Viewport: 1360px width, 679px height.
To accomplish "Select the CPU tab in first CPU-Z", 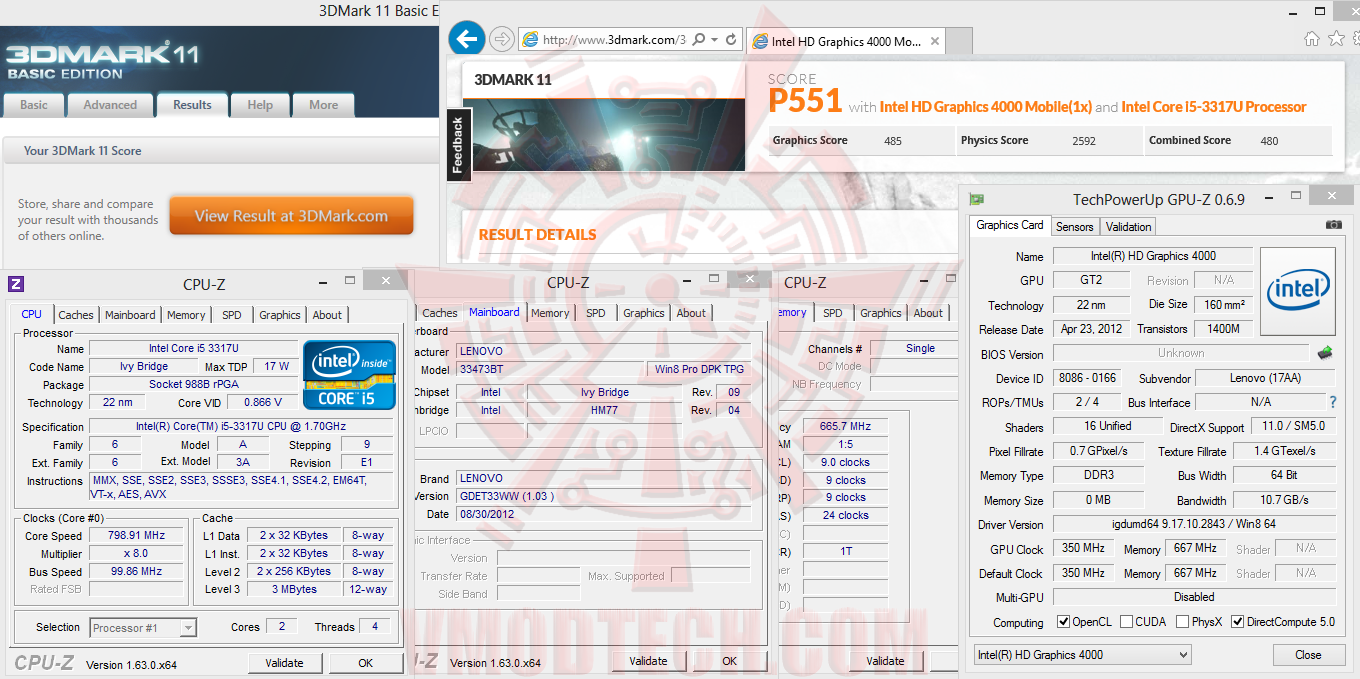I will point(32,314).
